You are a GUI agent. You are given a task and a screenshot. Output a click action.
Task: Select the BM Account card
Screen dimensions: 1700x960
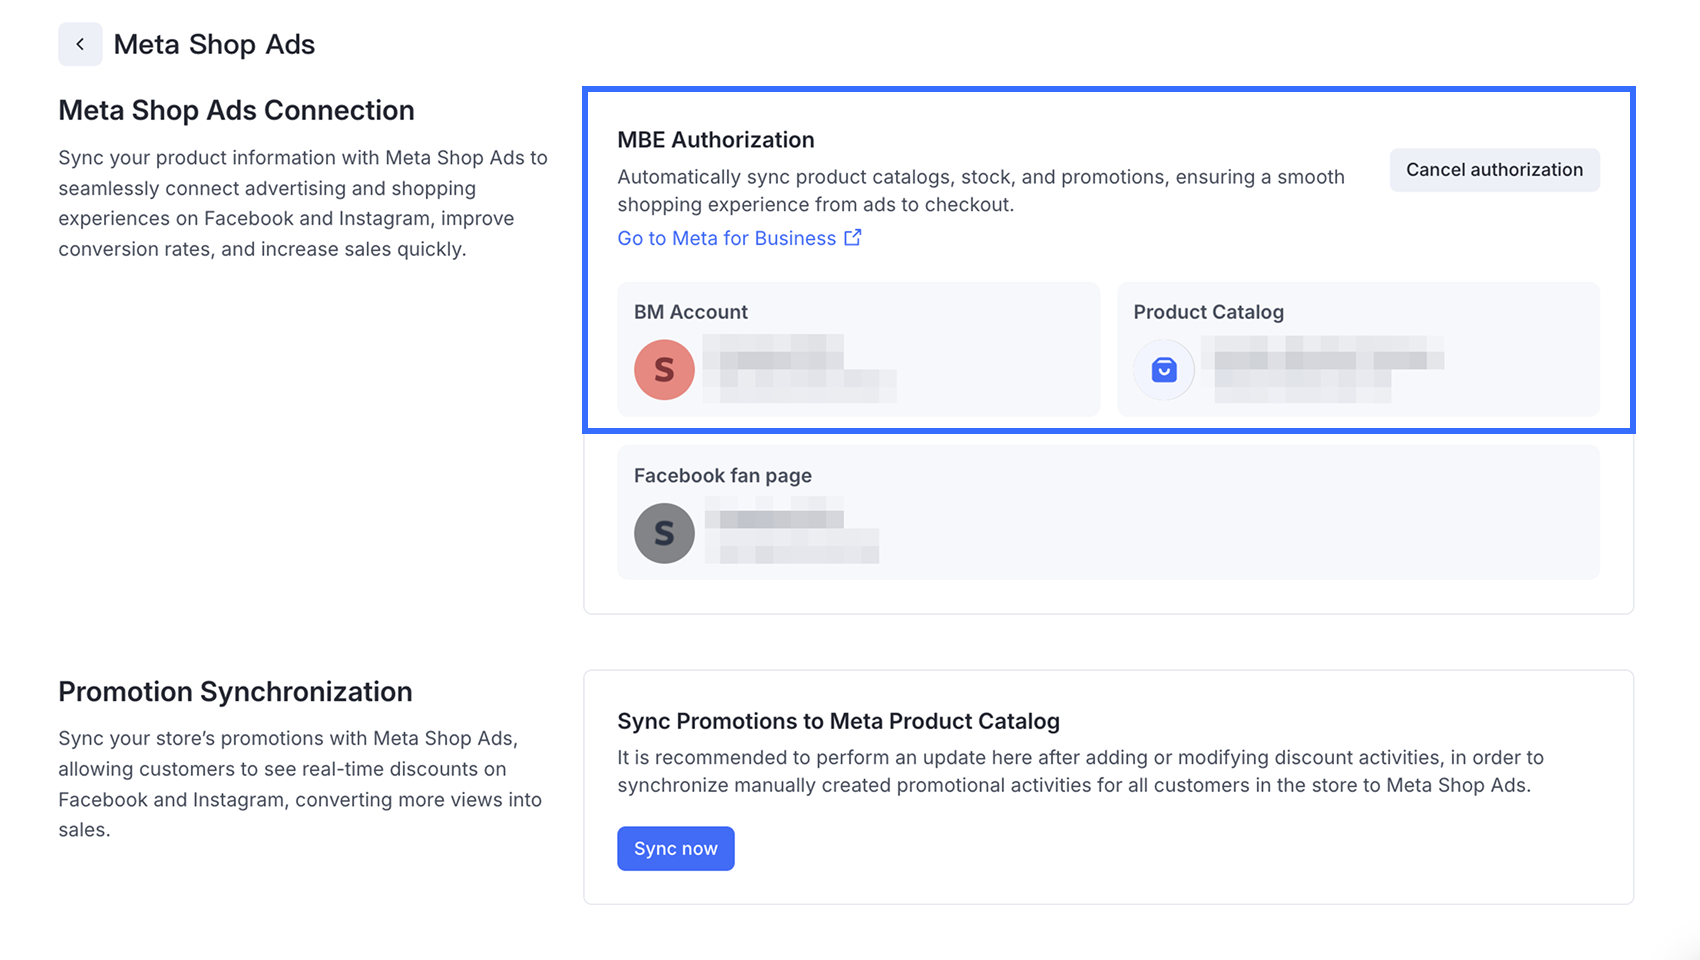[858, 349]
